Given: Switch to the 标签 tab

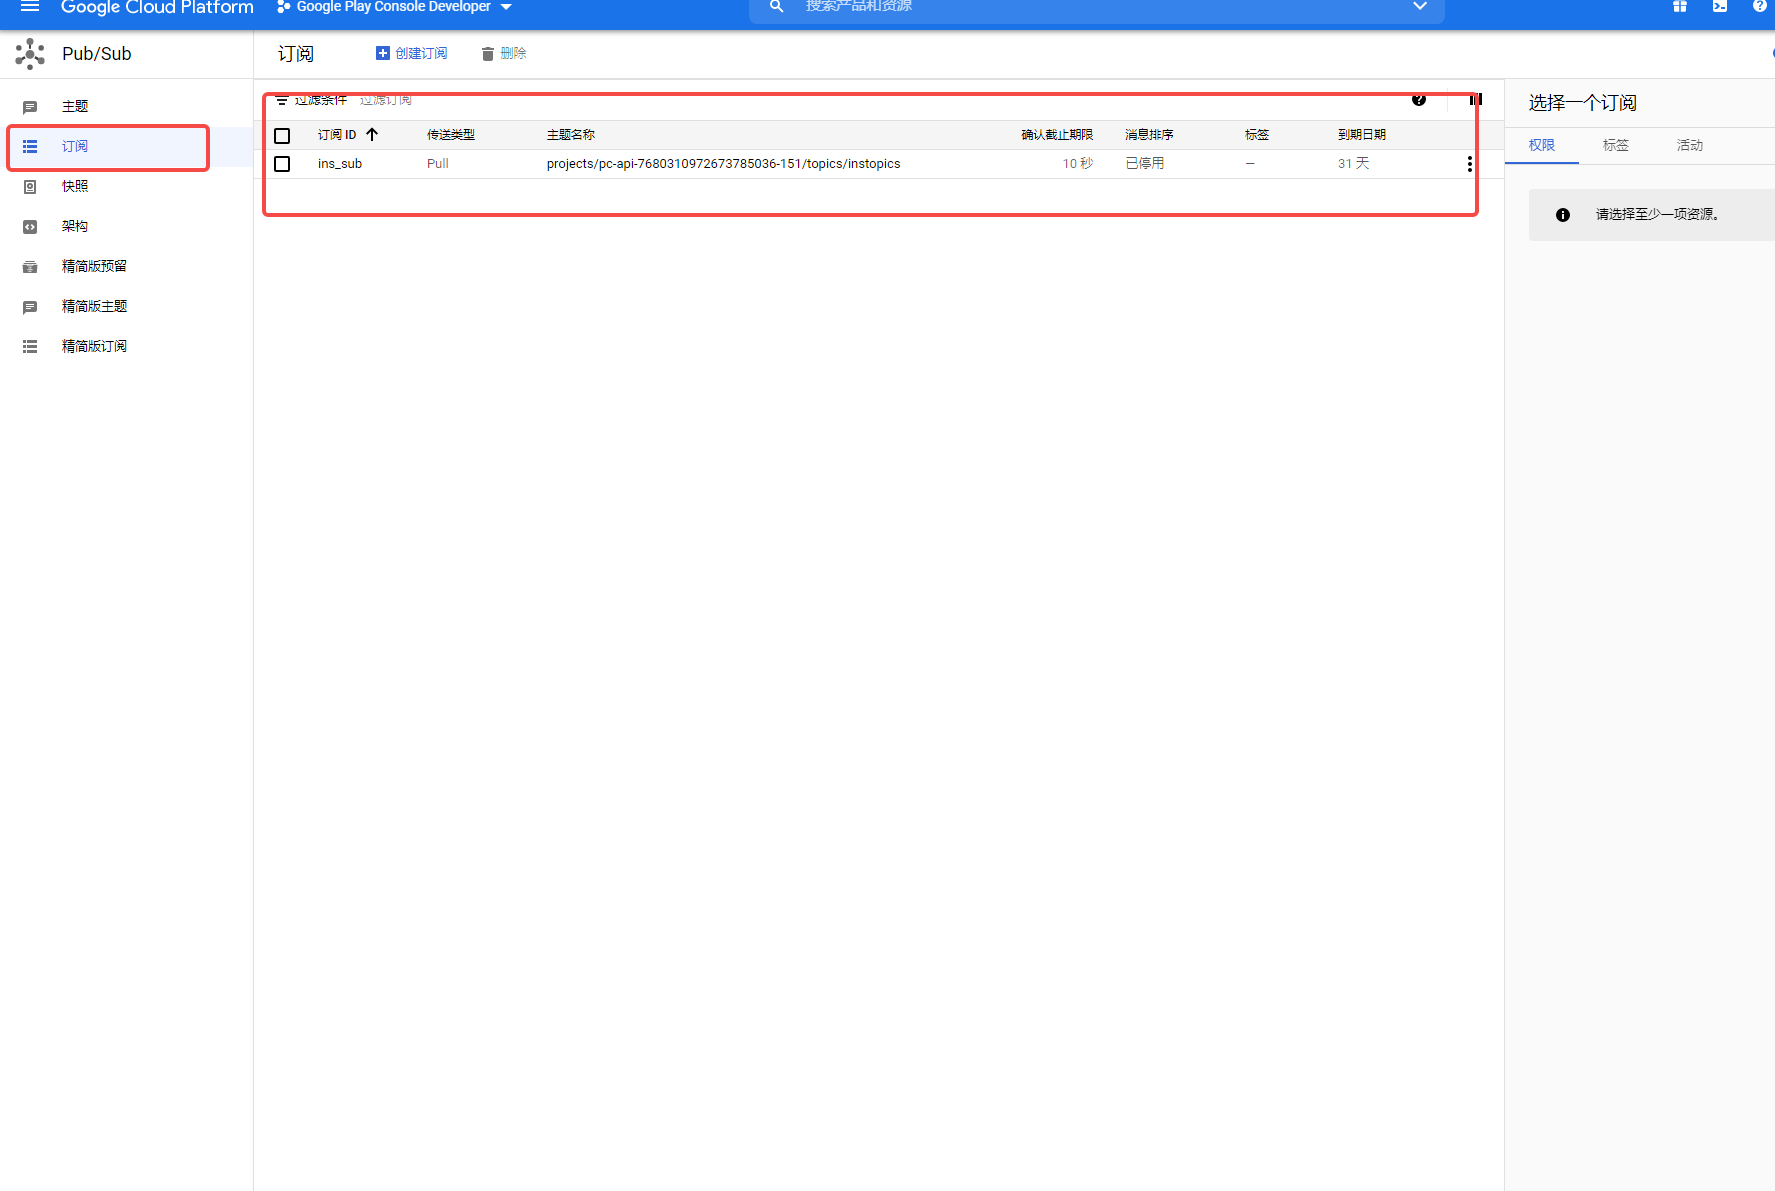Looking at the screenshot, I should [1616, 145].
